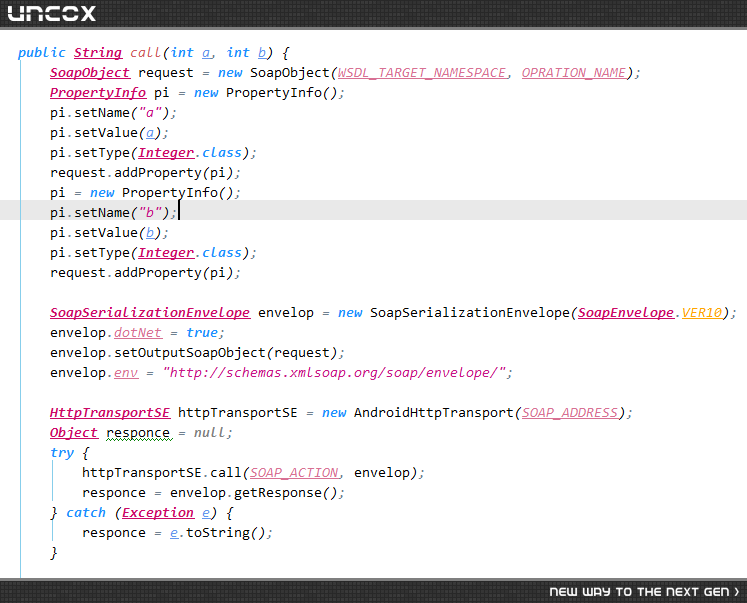Click the 'AndroidHttpTransport' constructor name
Screen dimensions: 747x603
tap(434, 412)
